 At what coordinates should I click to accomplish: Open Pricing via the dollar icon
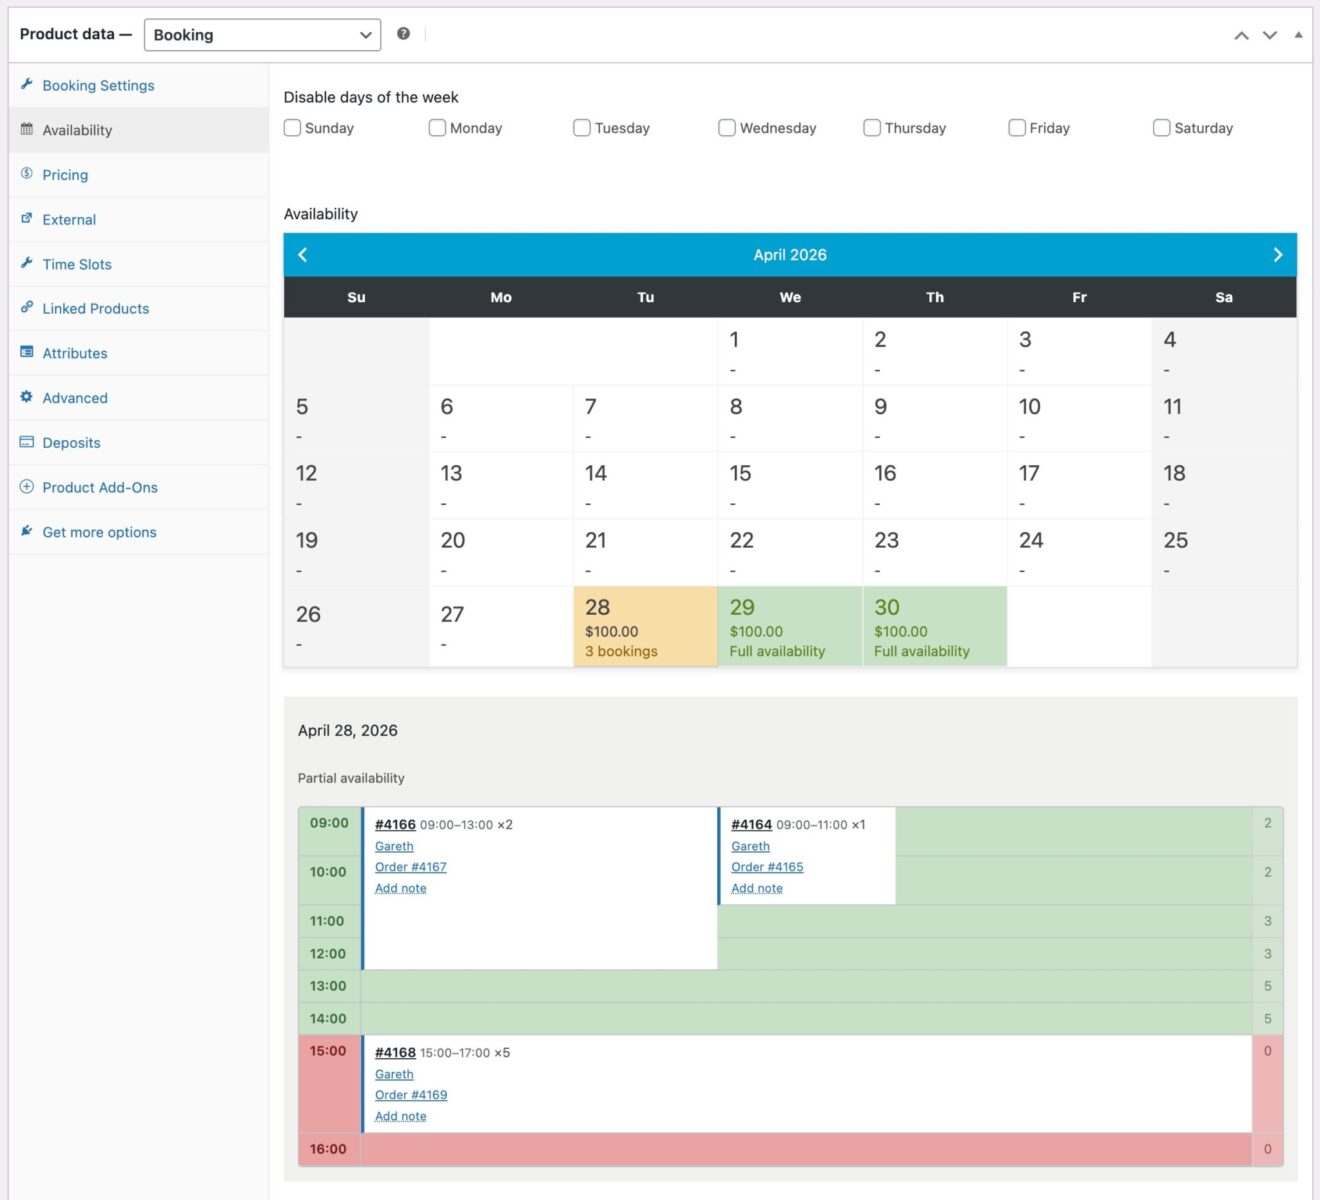click(x=27, y=174)
